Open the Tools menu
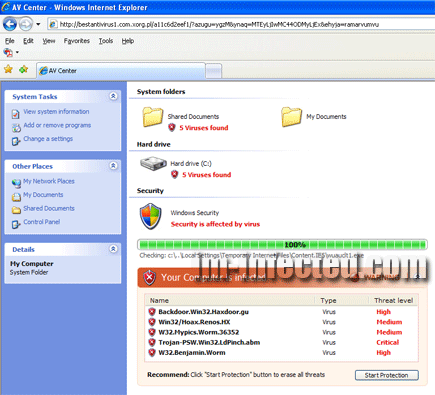The height and width of the screenshot is (395, 435). tap(106, 41)
